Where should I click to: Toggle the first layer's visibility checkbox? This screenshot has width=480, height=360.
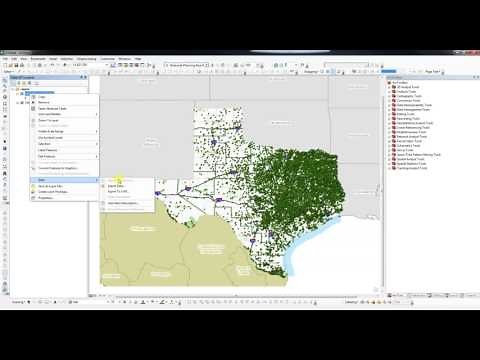(22, 94)
